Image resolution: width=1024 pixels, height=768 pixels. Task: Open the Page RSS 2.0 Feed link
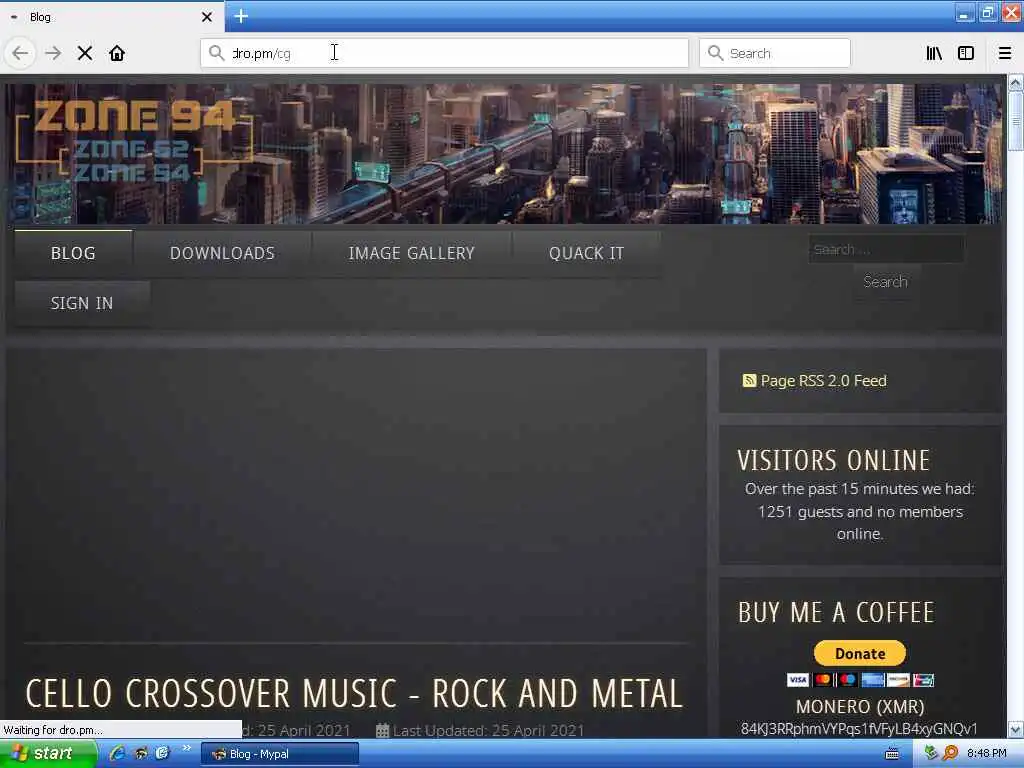click(x=823, y=381)
